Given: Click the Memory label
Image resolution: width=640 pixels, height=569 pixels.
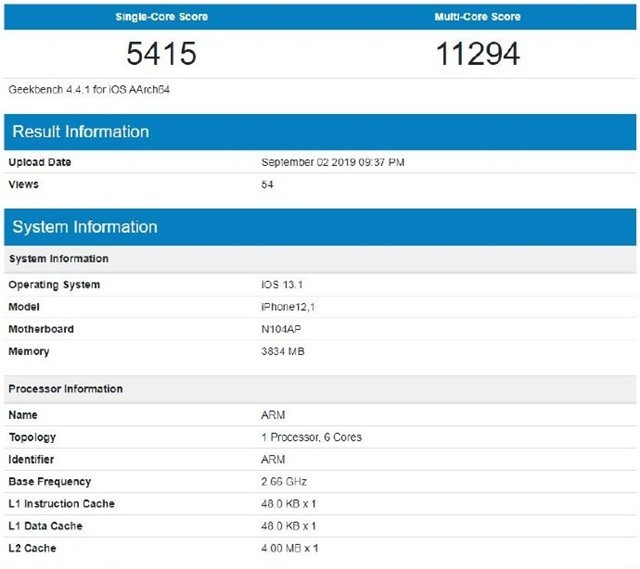Looking at the screenshot, I should [29, 351].
